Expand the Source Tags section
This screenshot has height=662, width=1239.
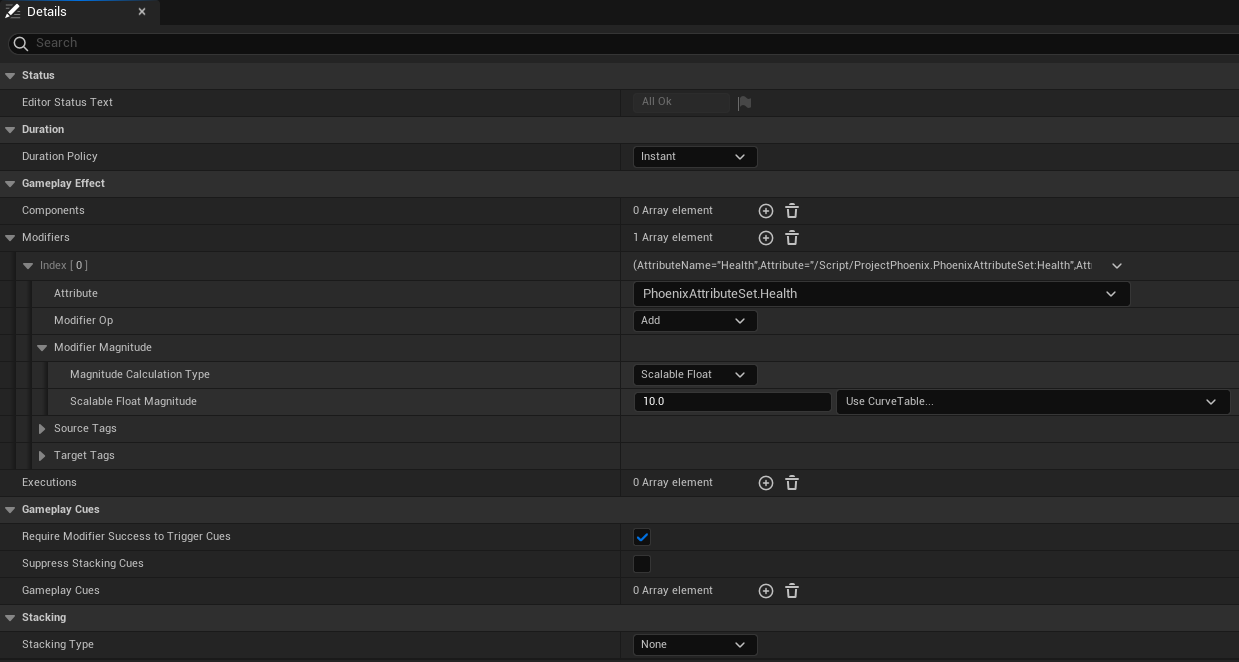click(x=42, y=429)
